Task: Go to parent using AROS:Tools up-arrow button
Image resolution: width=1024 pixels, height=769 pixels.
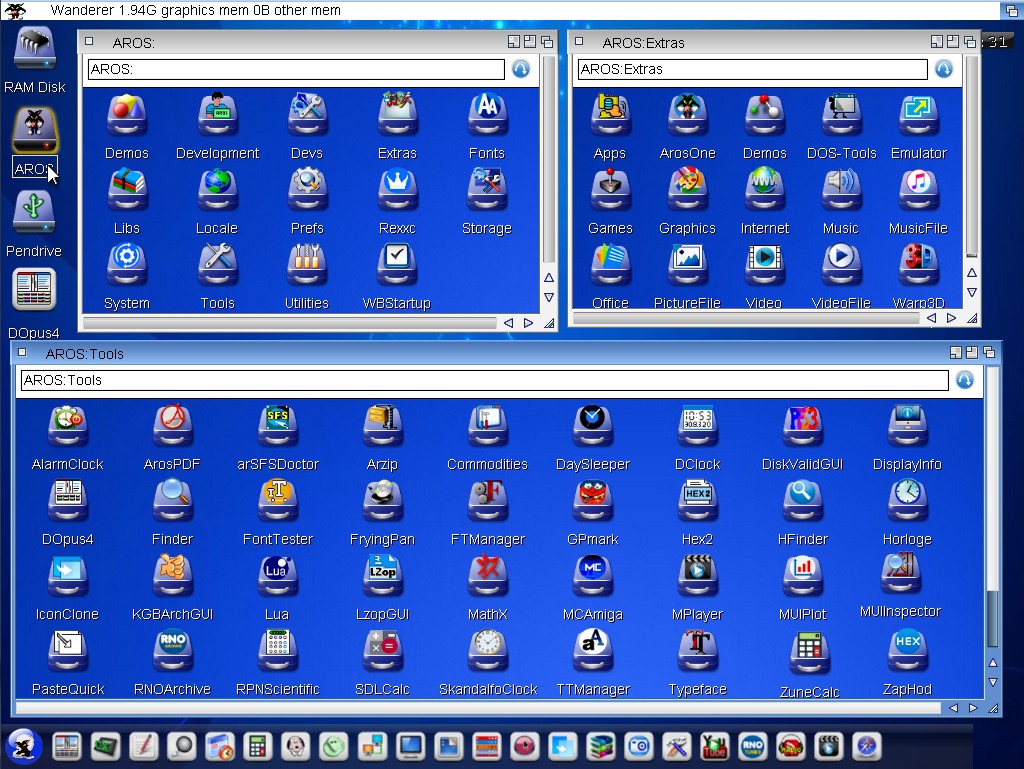Action: [964, 380]
